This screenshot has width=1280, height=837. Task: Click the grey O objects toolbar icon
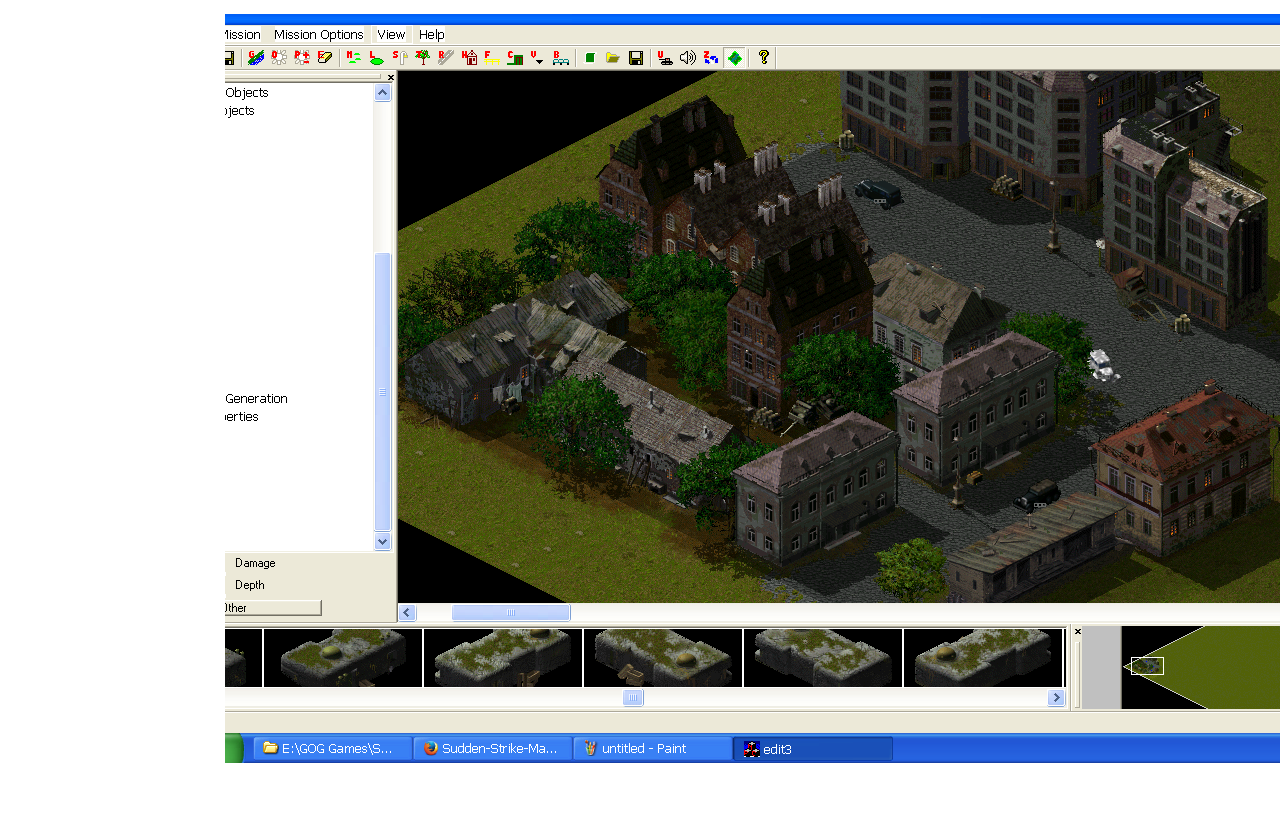[x=279, y=58]
